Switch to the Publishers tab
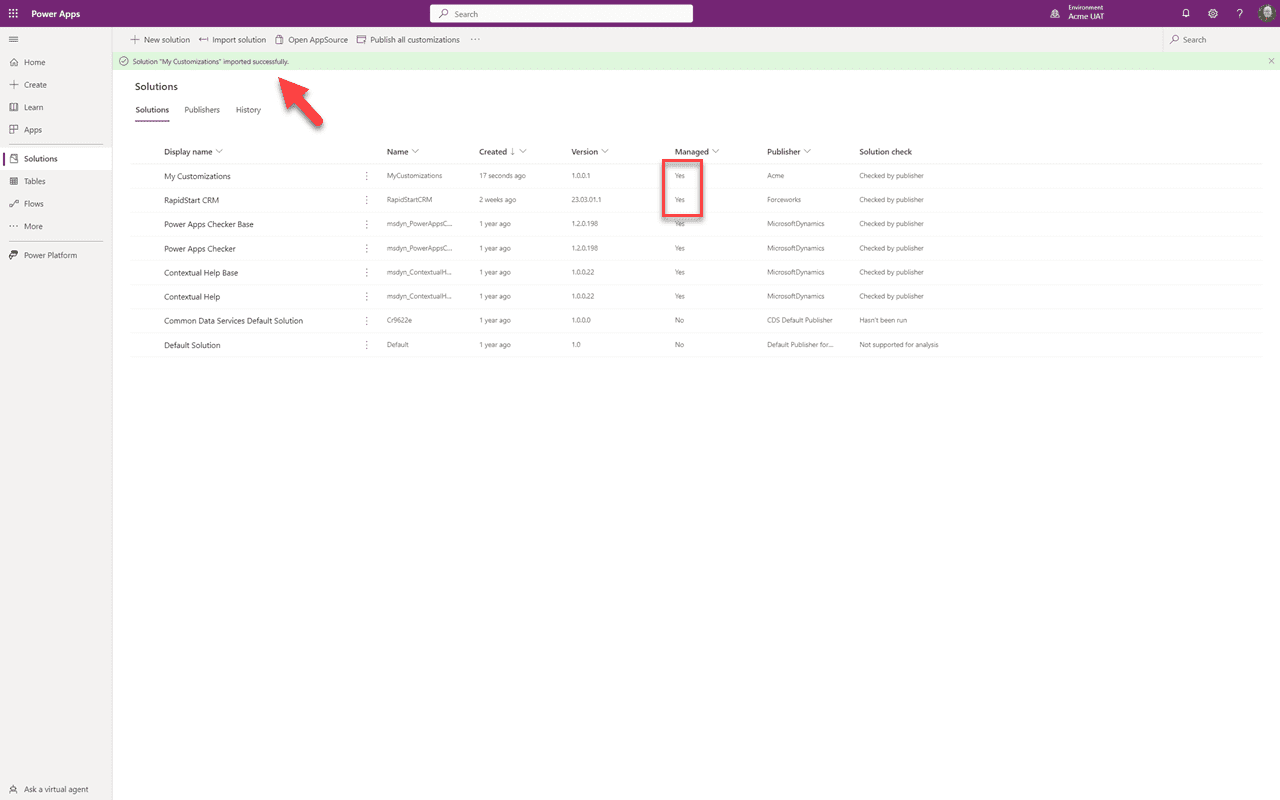The width and height of the screenshot is (1280, 800). 202,109
